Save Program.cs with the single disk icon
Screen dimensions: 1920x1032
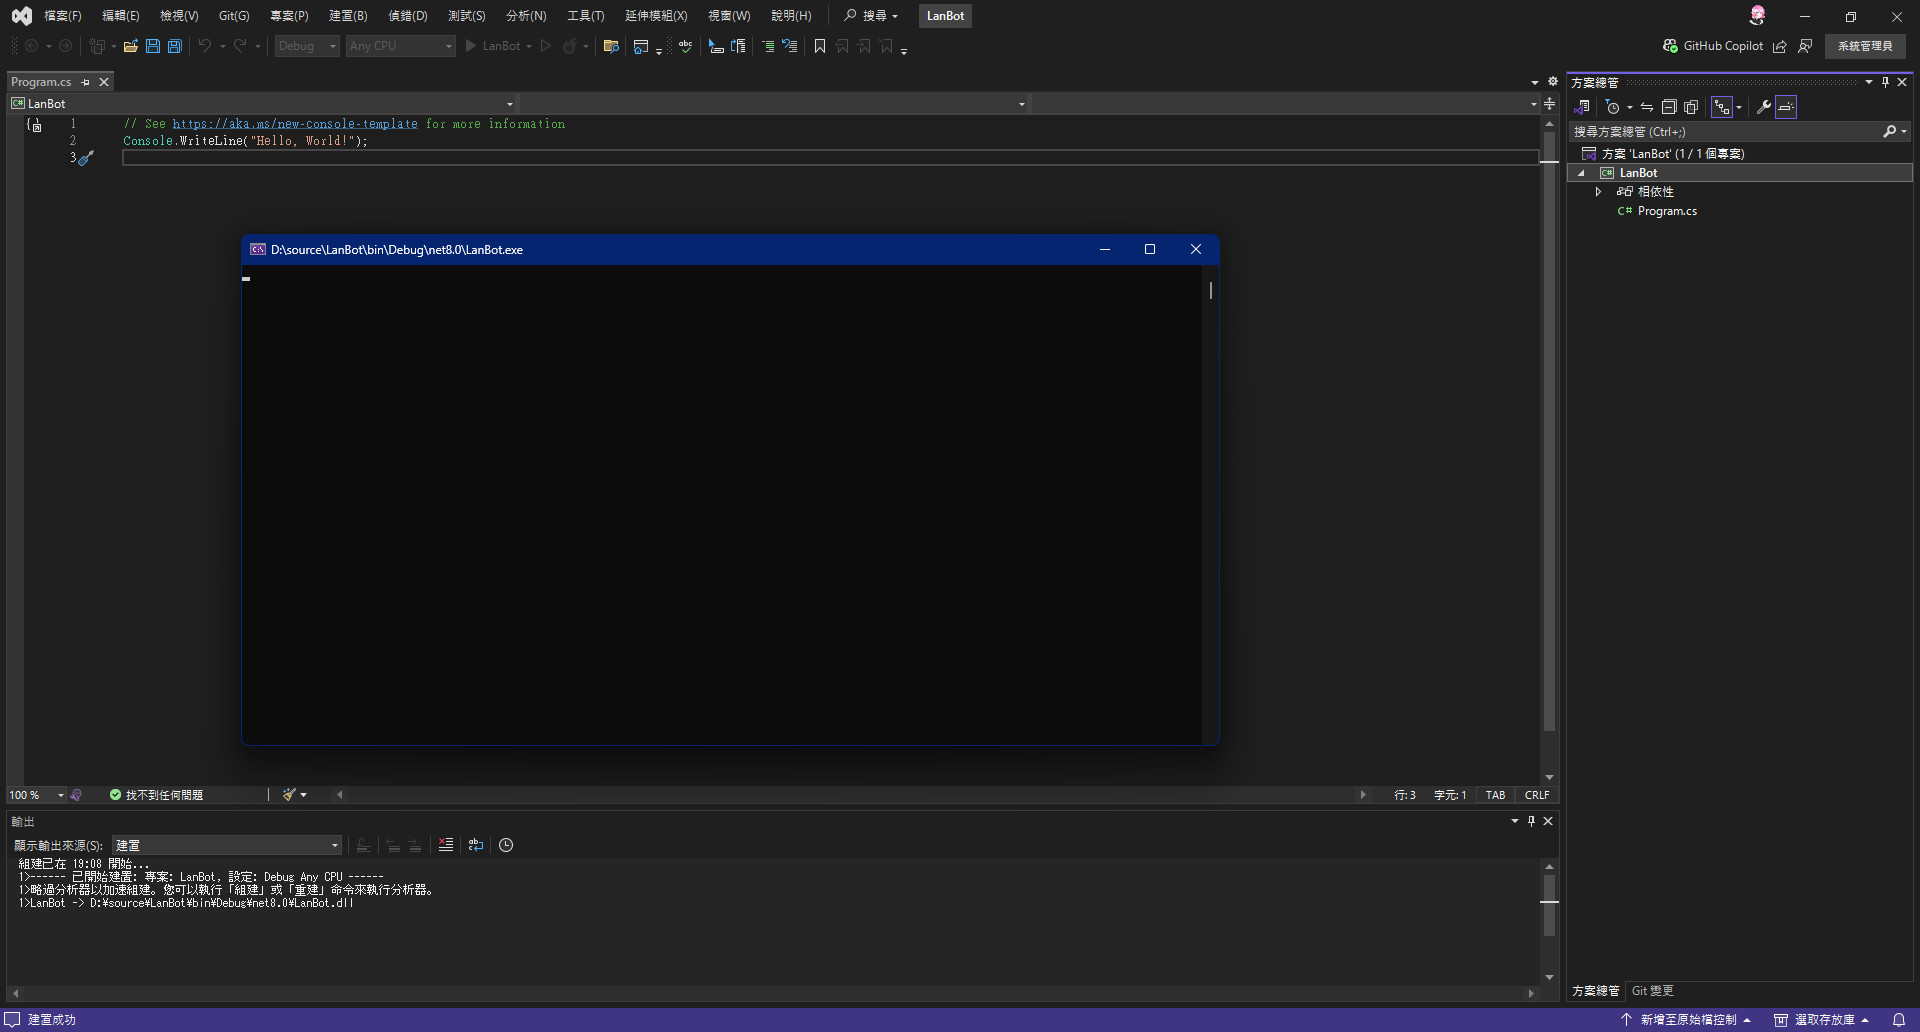(x=153, y=46)
